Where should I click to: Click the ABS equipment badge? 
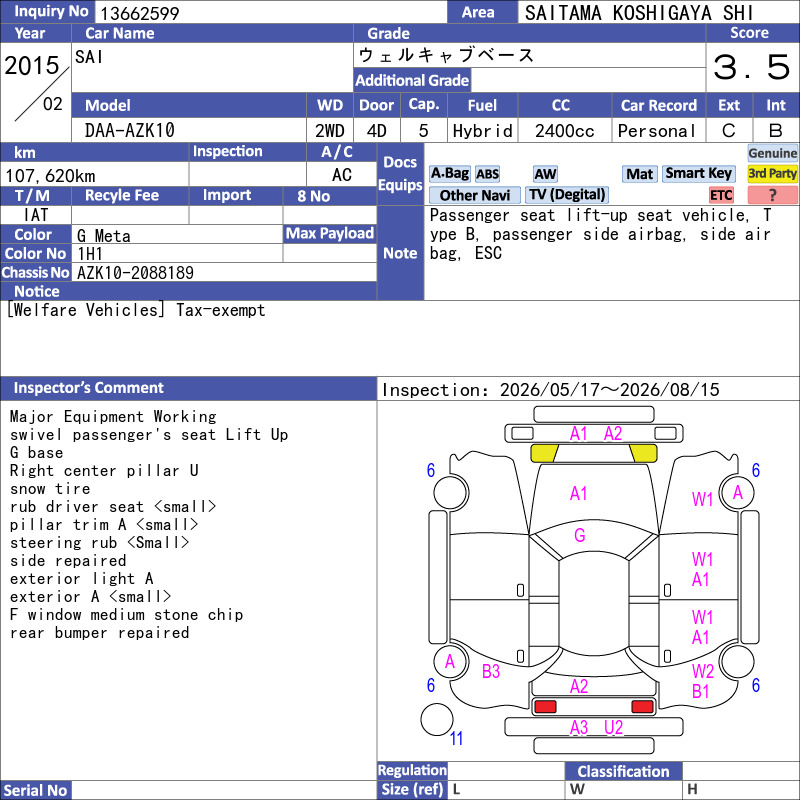coord(487,174)
